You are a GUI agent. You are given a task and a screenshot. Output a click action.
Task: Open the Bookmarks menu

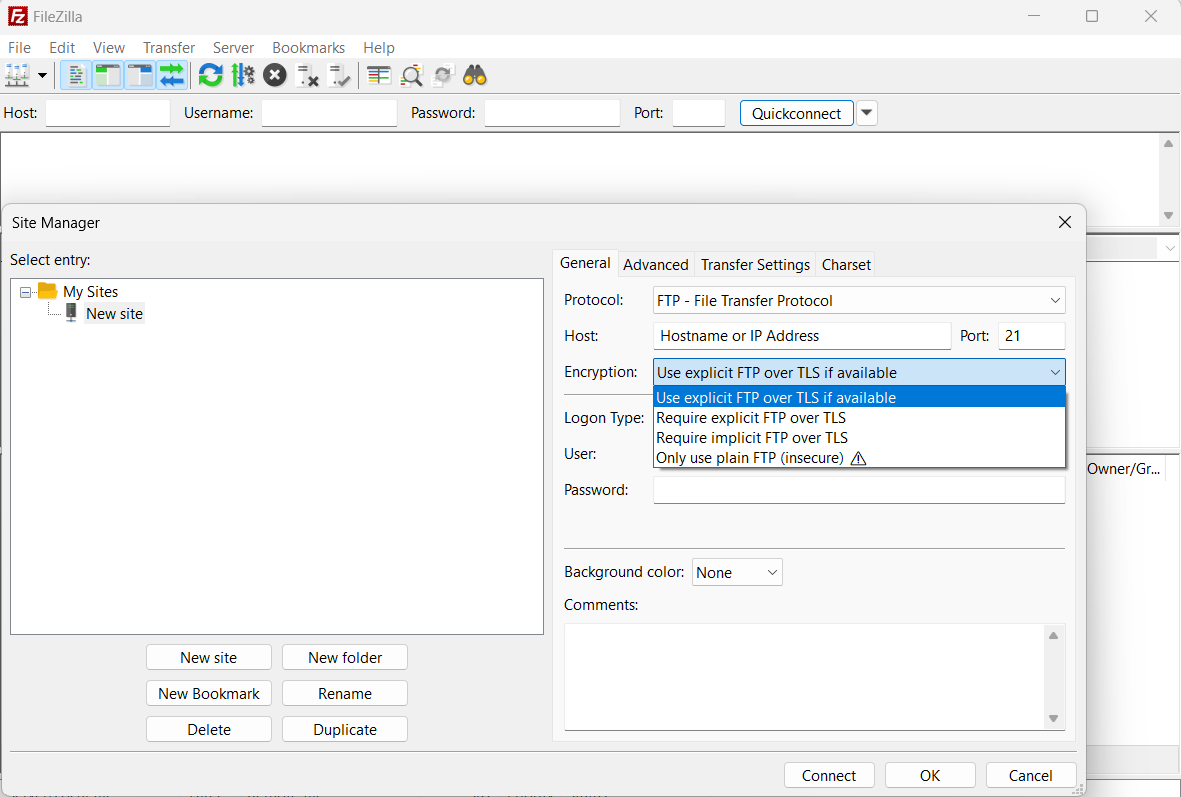308,47
